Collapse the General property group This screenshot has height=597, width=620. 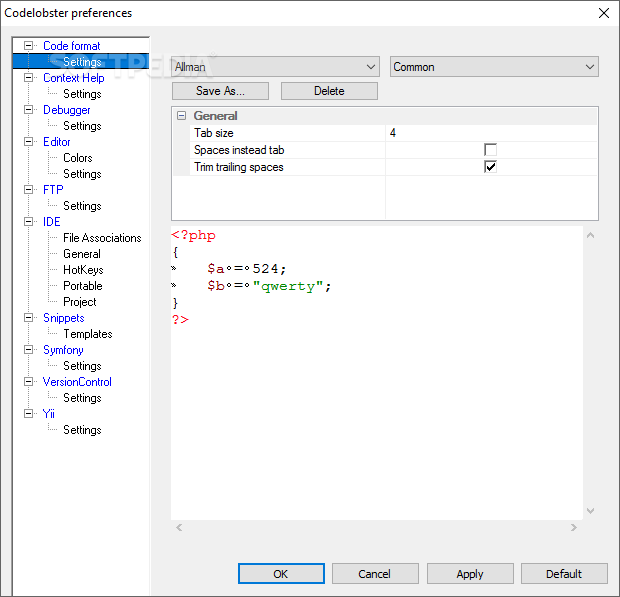pyautogui.click(x=181, y=116)
